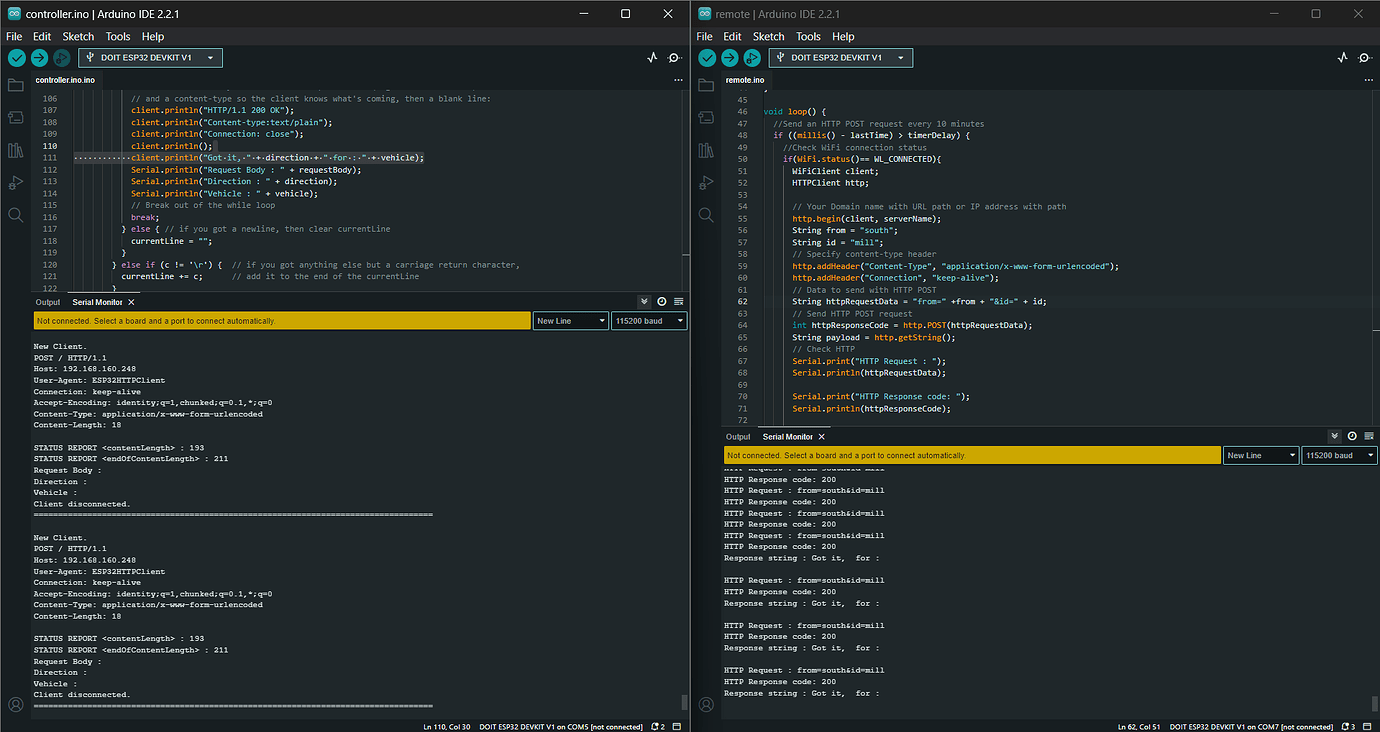Toggle autoscroll in controller Serial Monitor
The width and height of the screenshot is (1380, 732).
click(x=644, y=301)
